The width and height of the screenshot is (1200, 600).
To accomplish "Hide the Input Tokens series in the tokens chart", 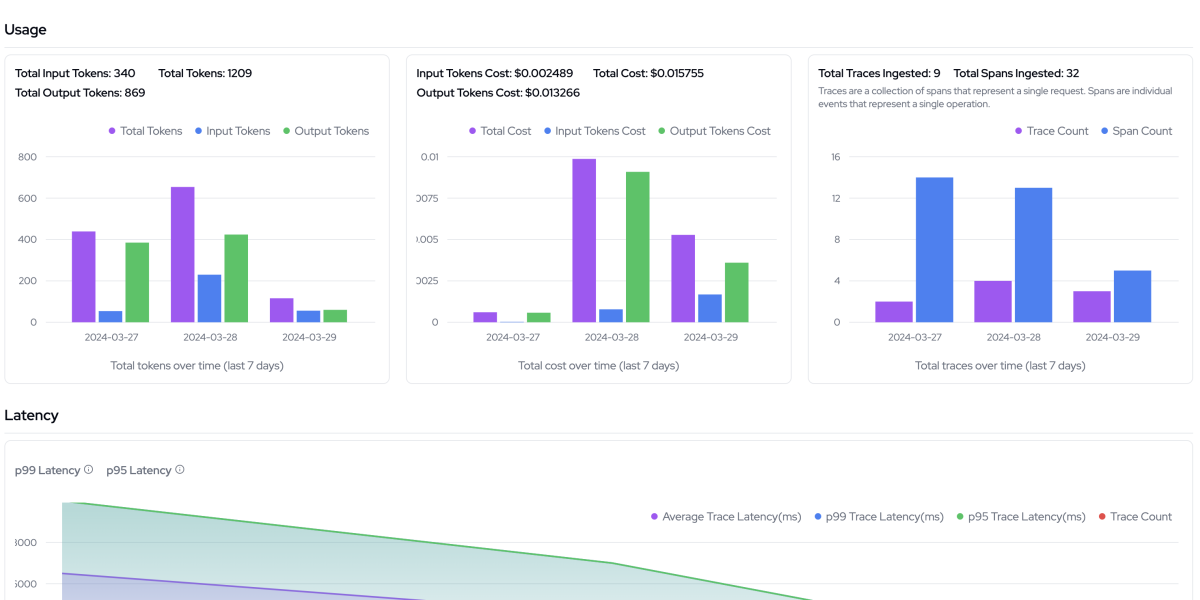I will [x=232, y=131].
